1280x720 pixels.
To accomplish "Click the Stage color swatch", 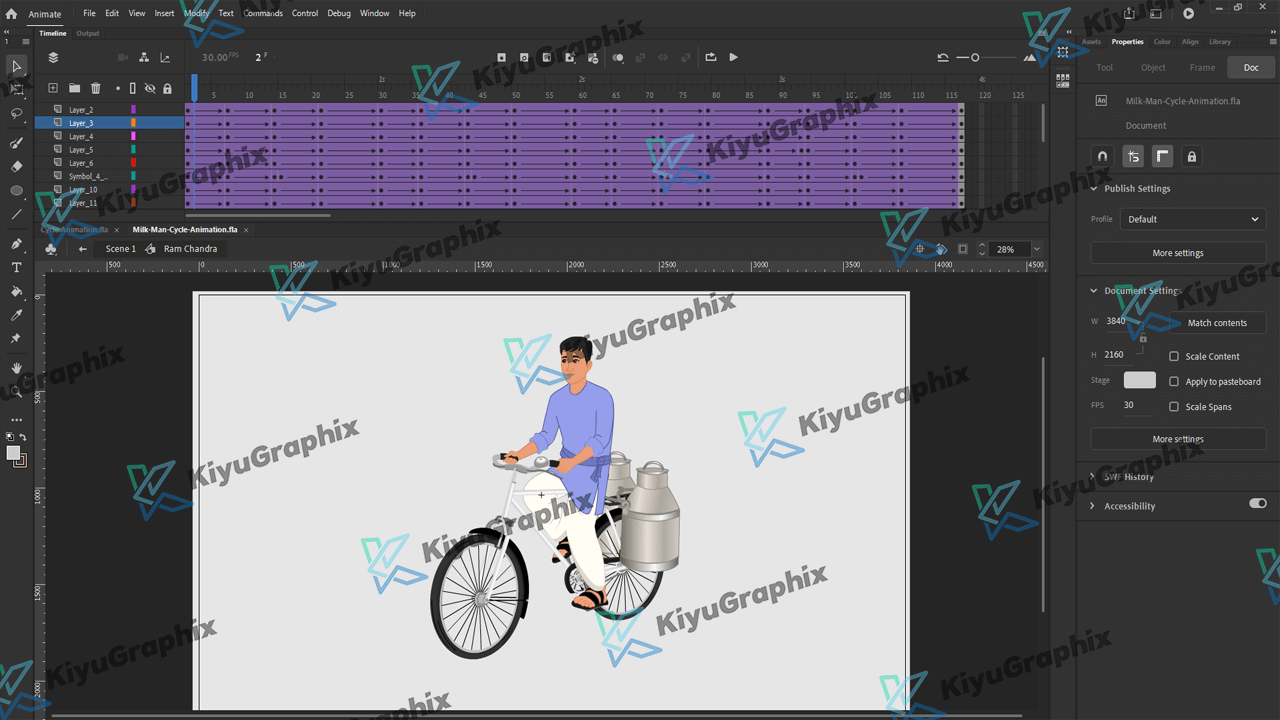I will pos(1139,380).
